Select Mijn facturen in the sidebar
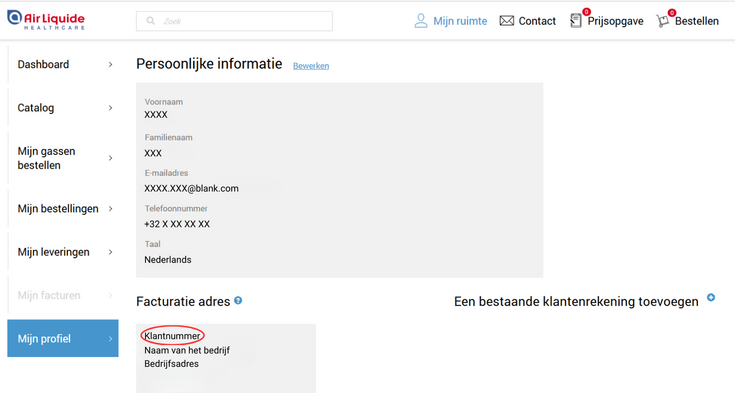 [63, 295]
